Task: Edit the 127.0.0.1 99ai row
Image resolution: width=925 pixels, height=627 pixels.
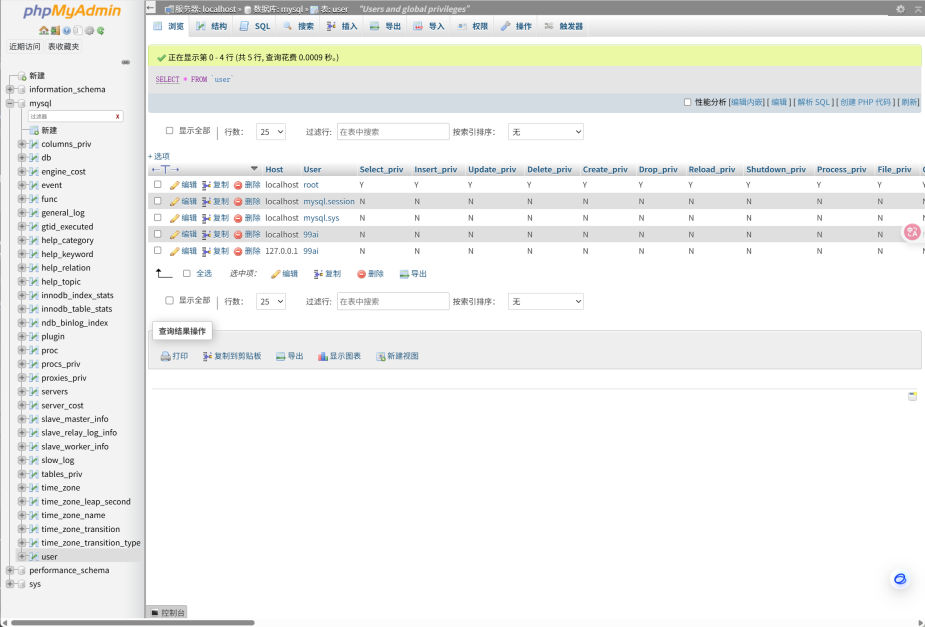Action: coord(183,251)
